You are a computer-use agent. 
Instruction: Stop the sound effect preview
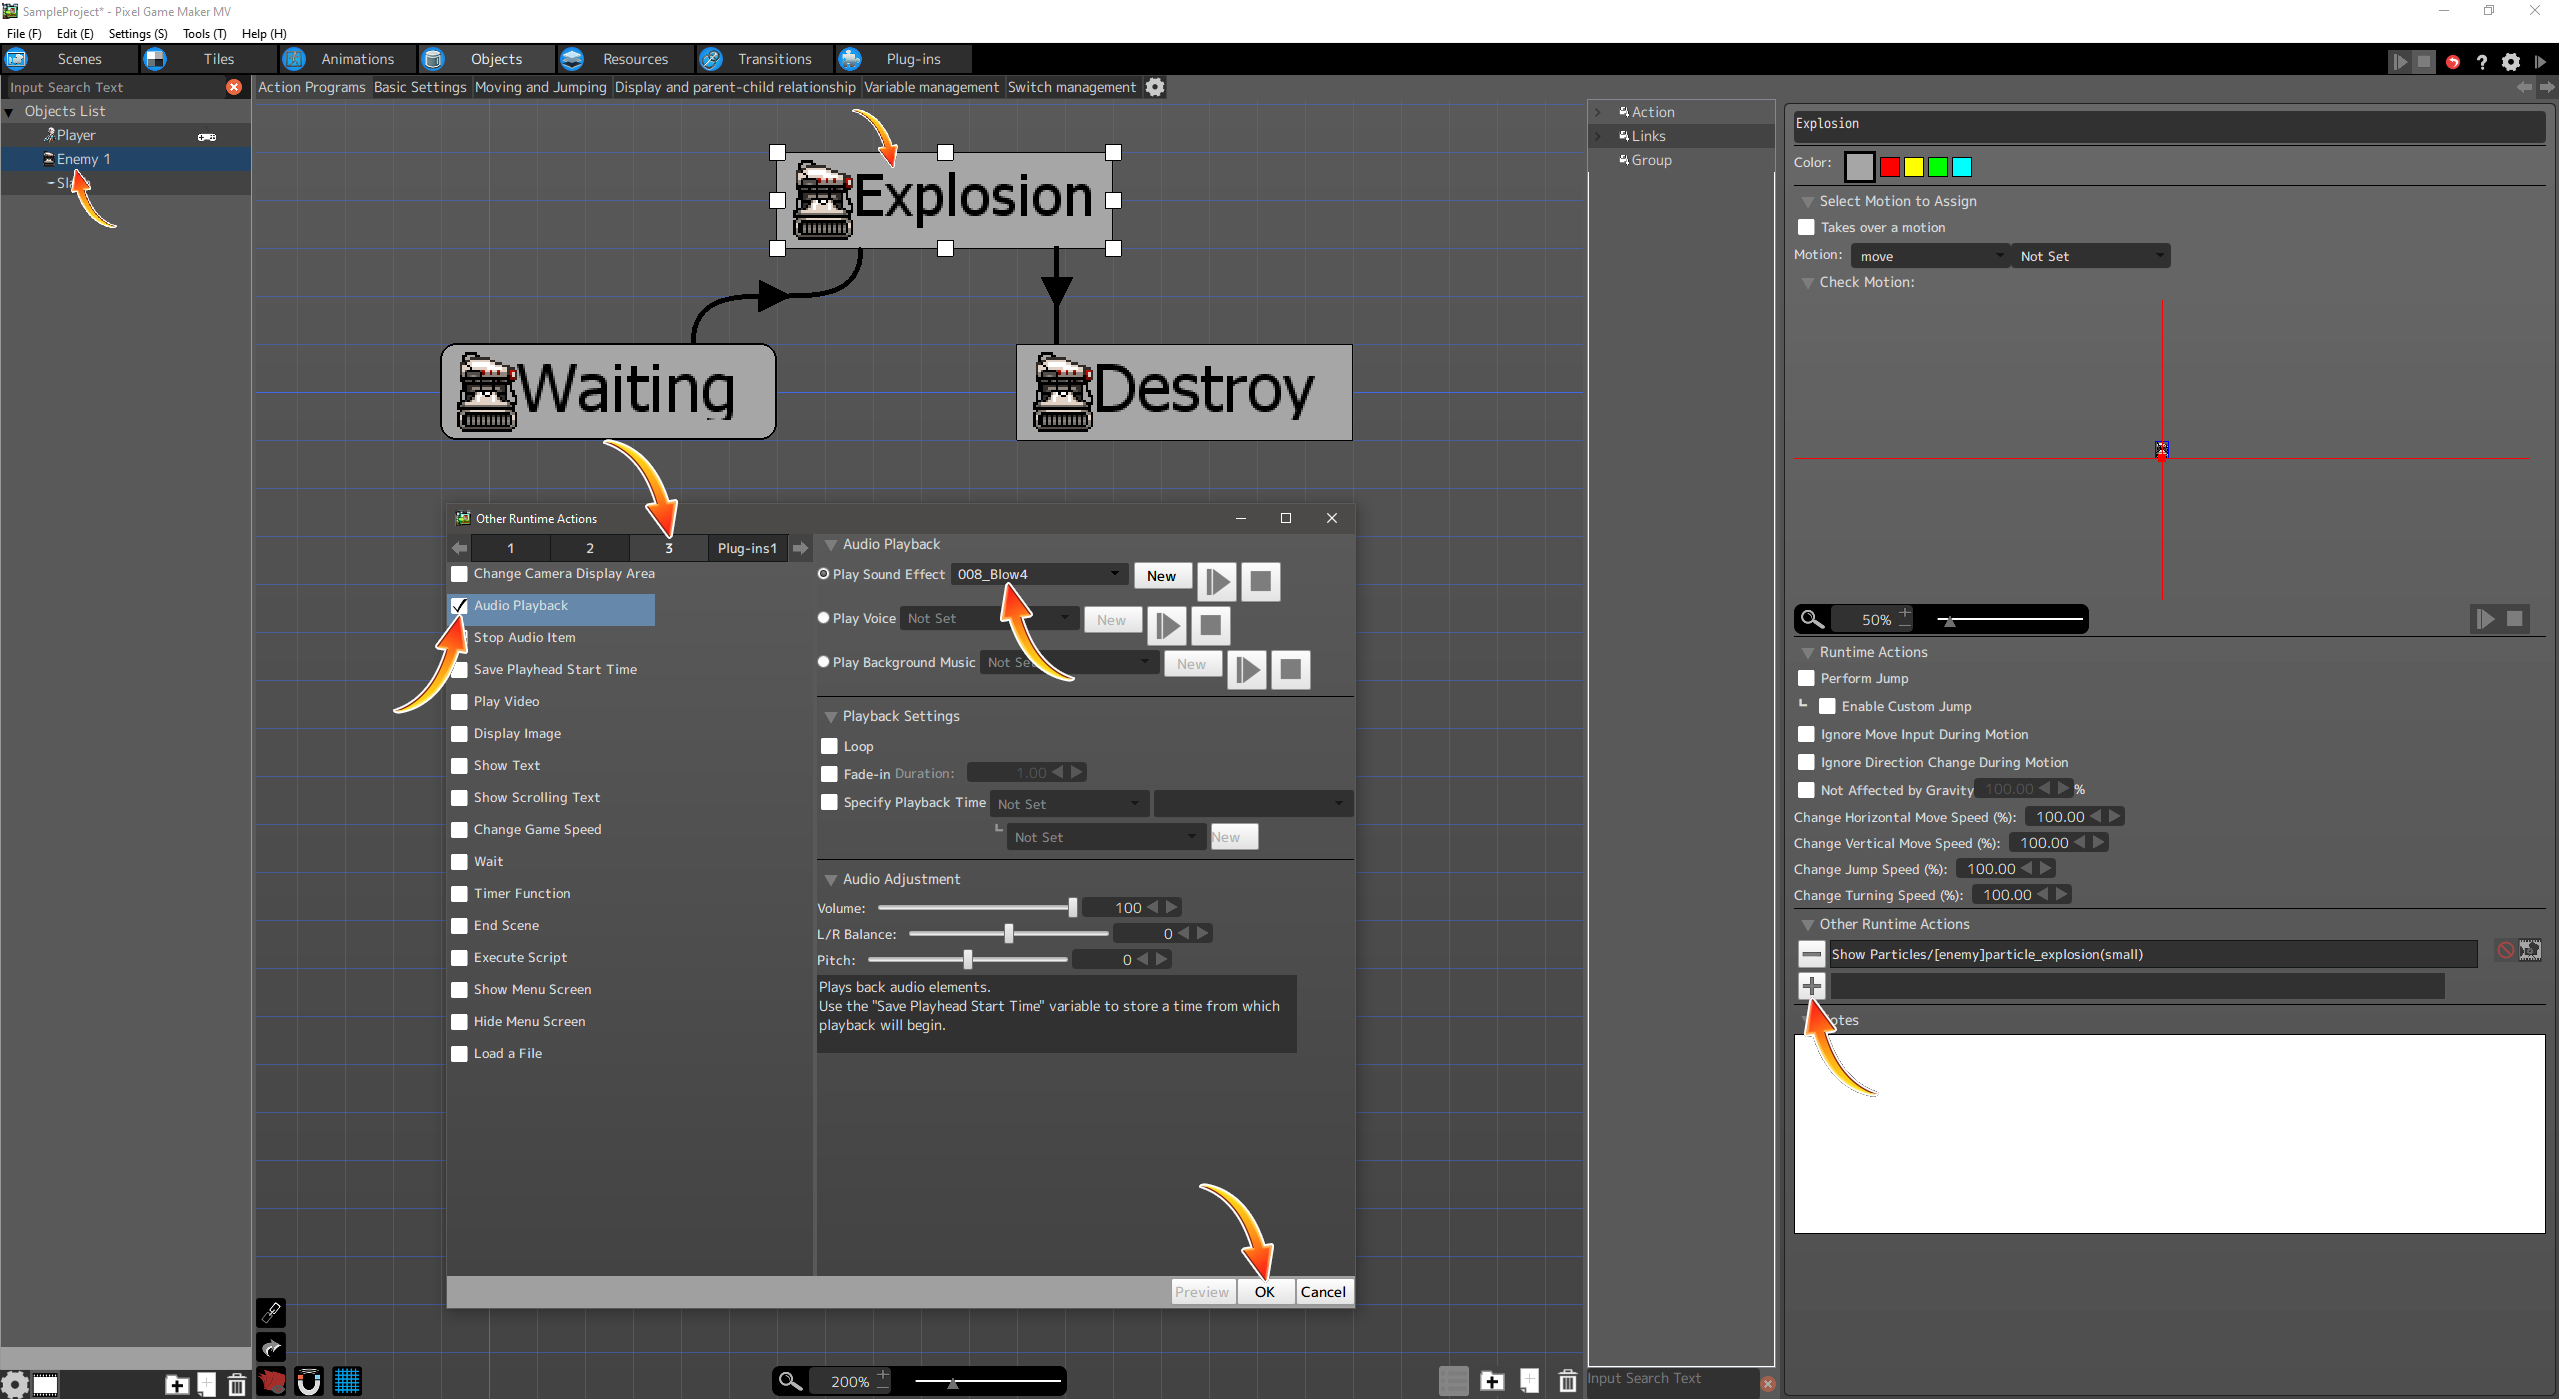1260,581
